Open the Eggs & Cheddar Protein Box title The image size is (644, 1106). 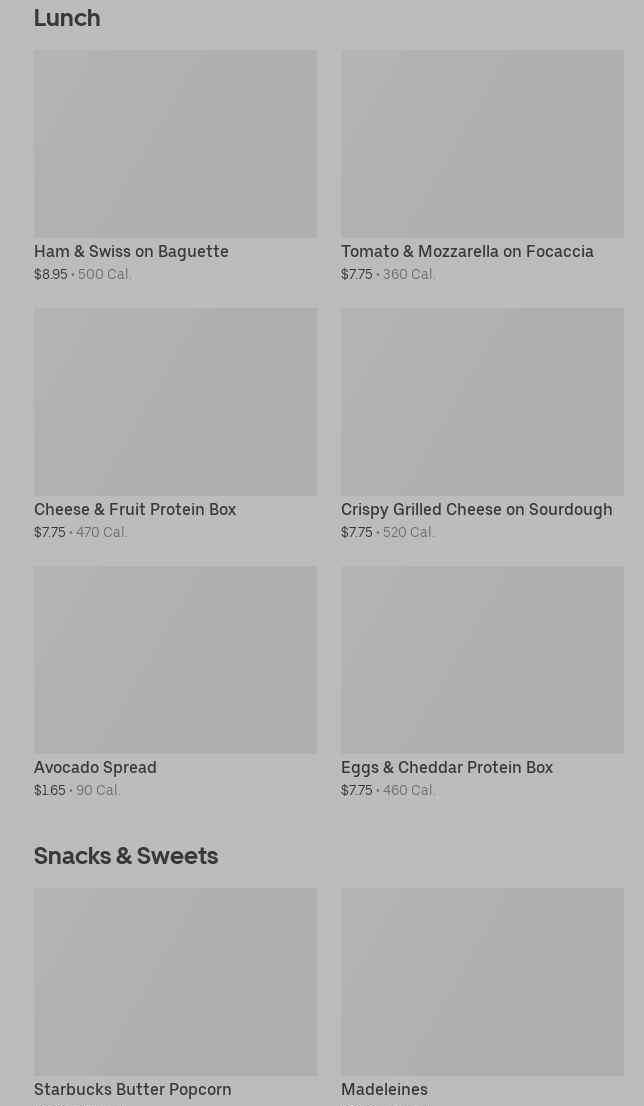[447, 768]
